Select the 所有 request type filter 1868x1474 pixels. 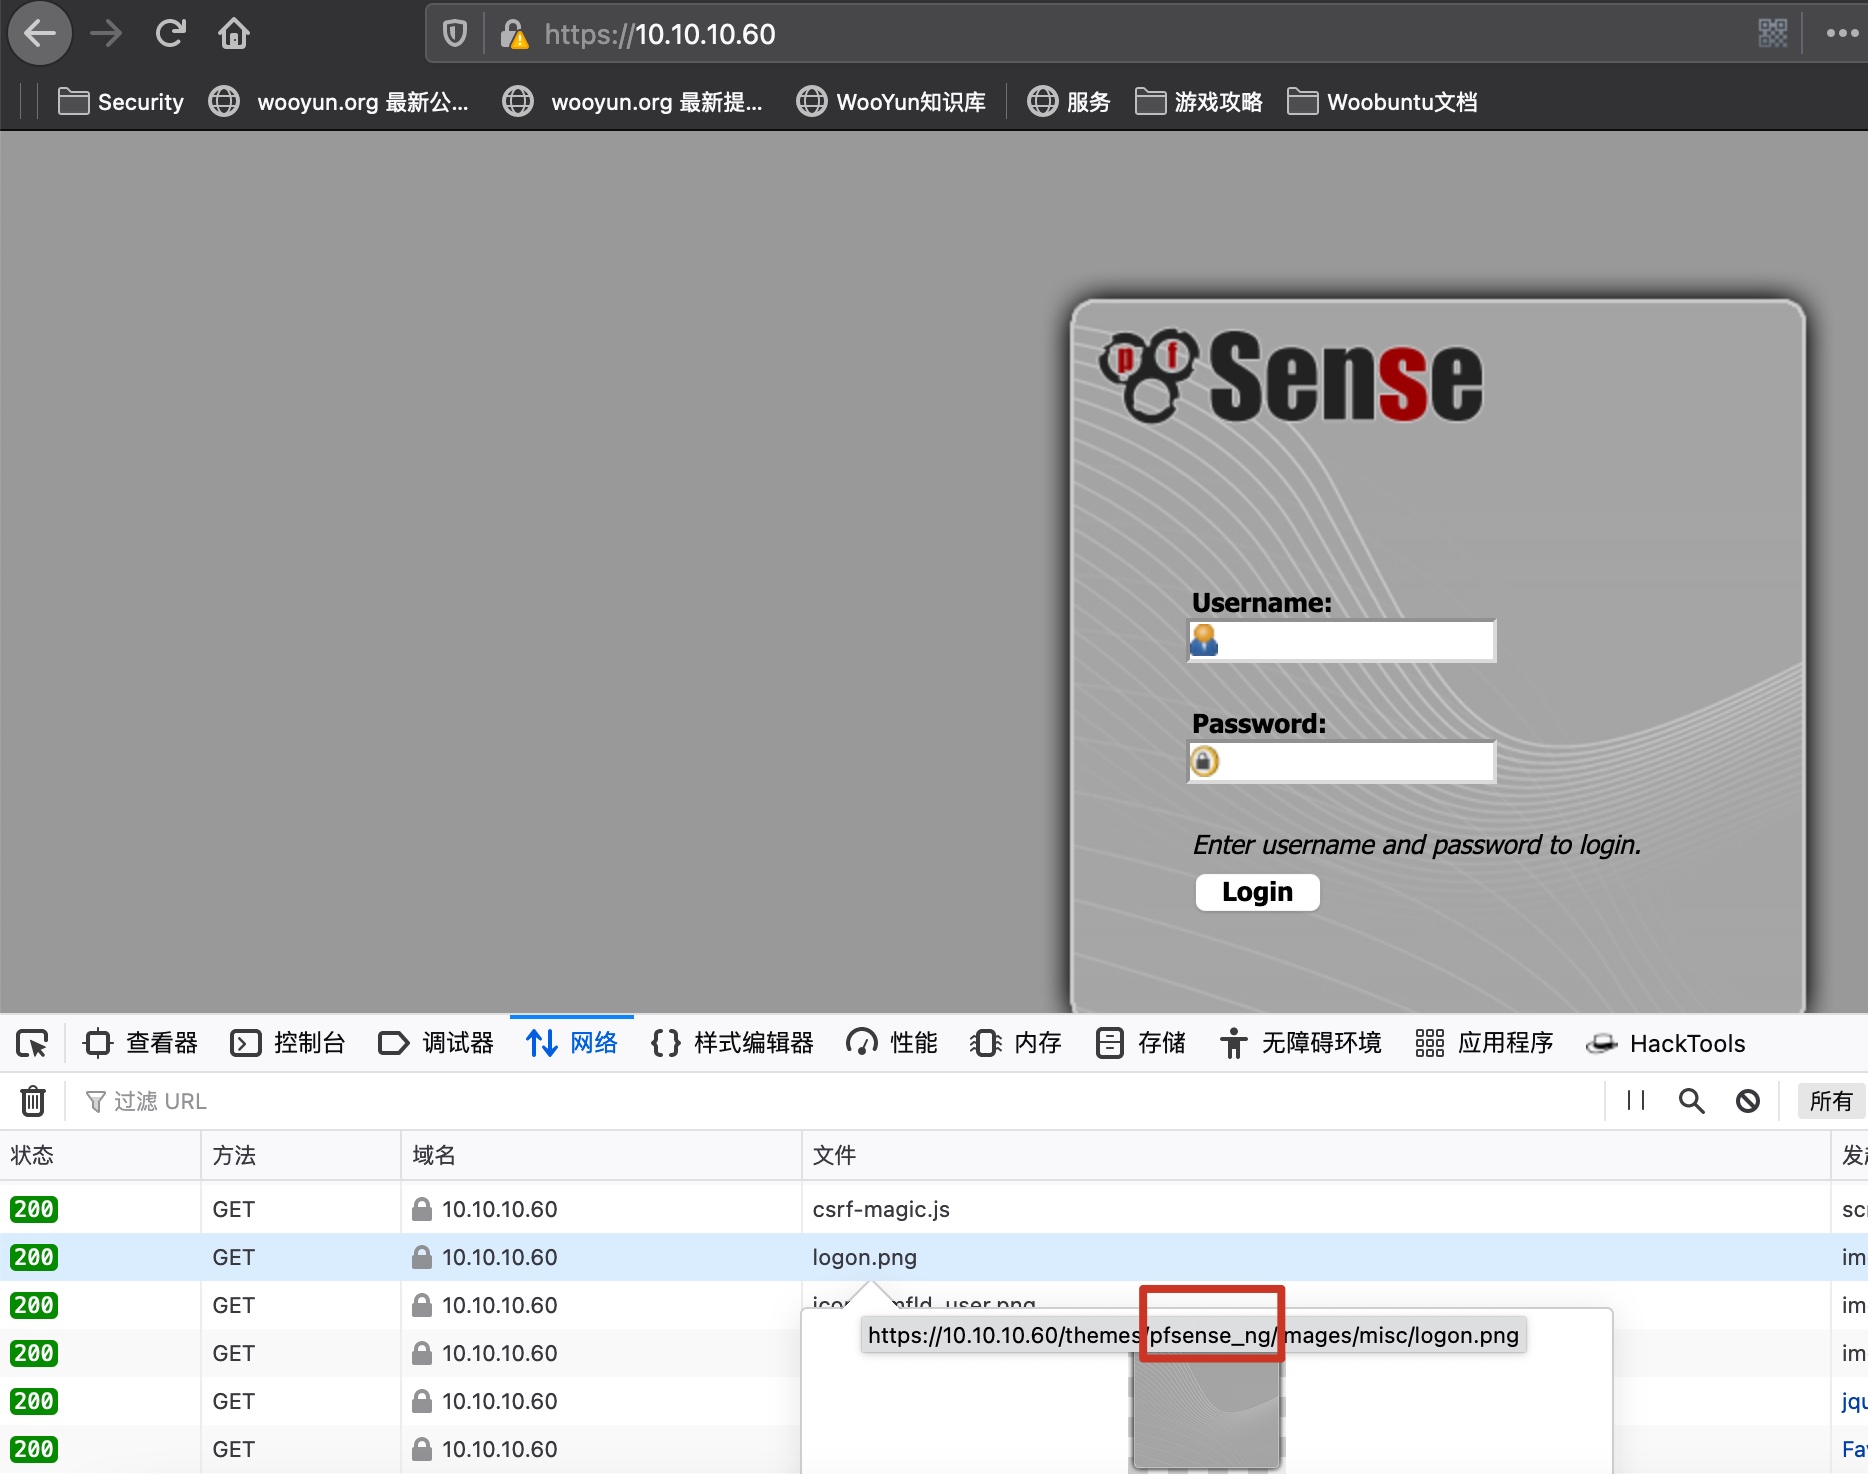coord(1831,1101)
